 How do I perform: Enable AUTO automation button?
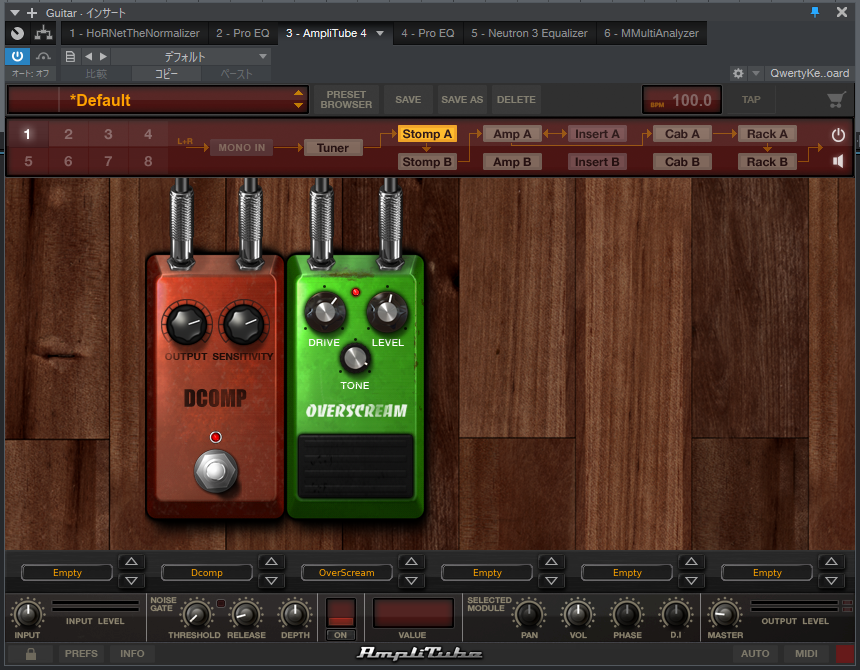(x=755, y=654)
